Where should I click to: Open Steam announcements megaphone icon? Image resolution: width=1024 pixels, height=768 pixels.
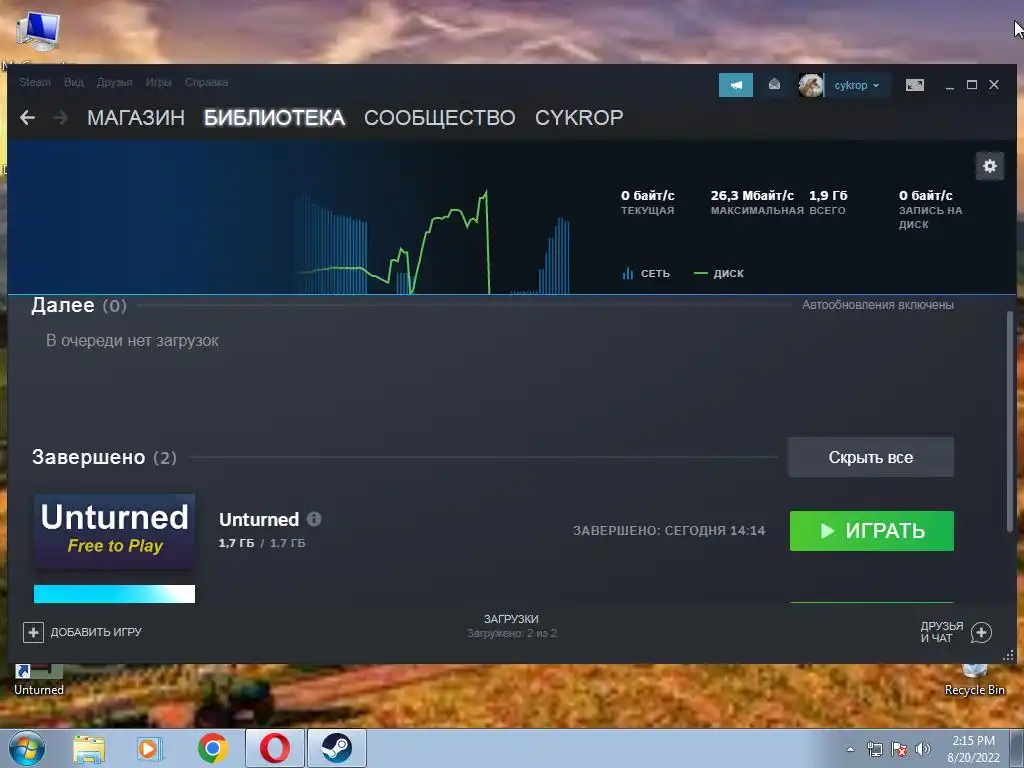[x=735, y=85]
